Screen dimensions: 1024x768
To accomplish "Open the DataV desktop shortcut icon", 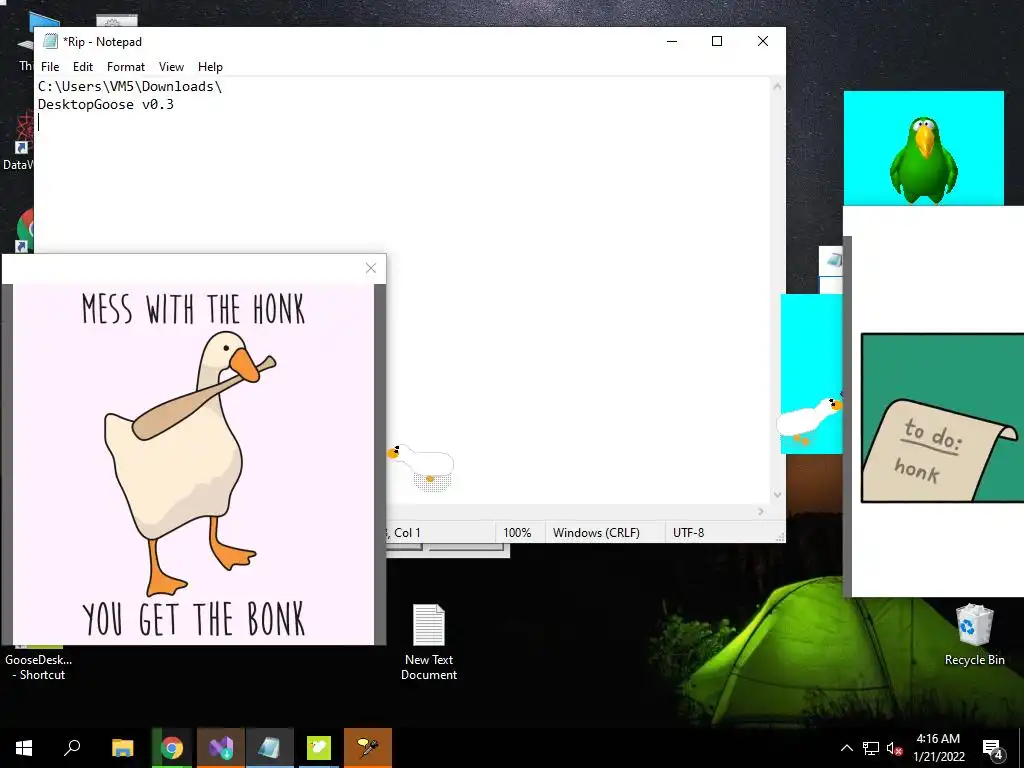I will click(18, 142).
